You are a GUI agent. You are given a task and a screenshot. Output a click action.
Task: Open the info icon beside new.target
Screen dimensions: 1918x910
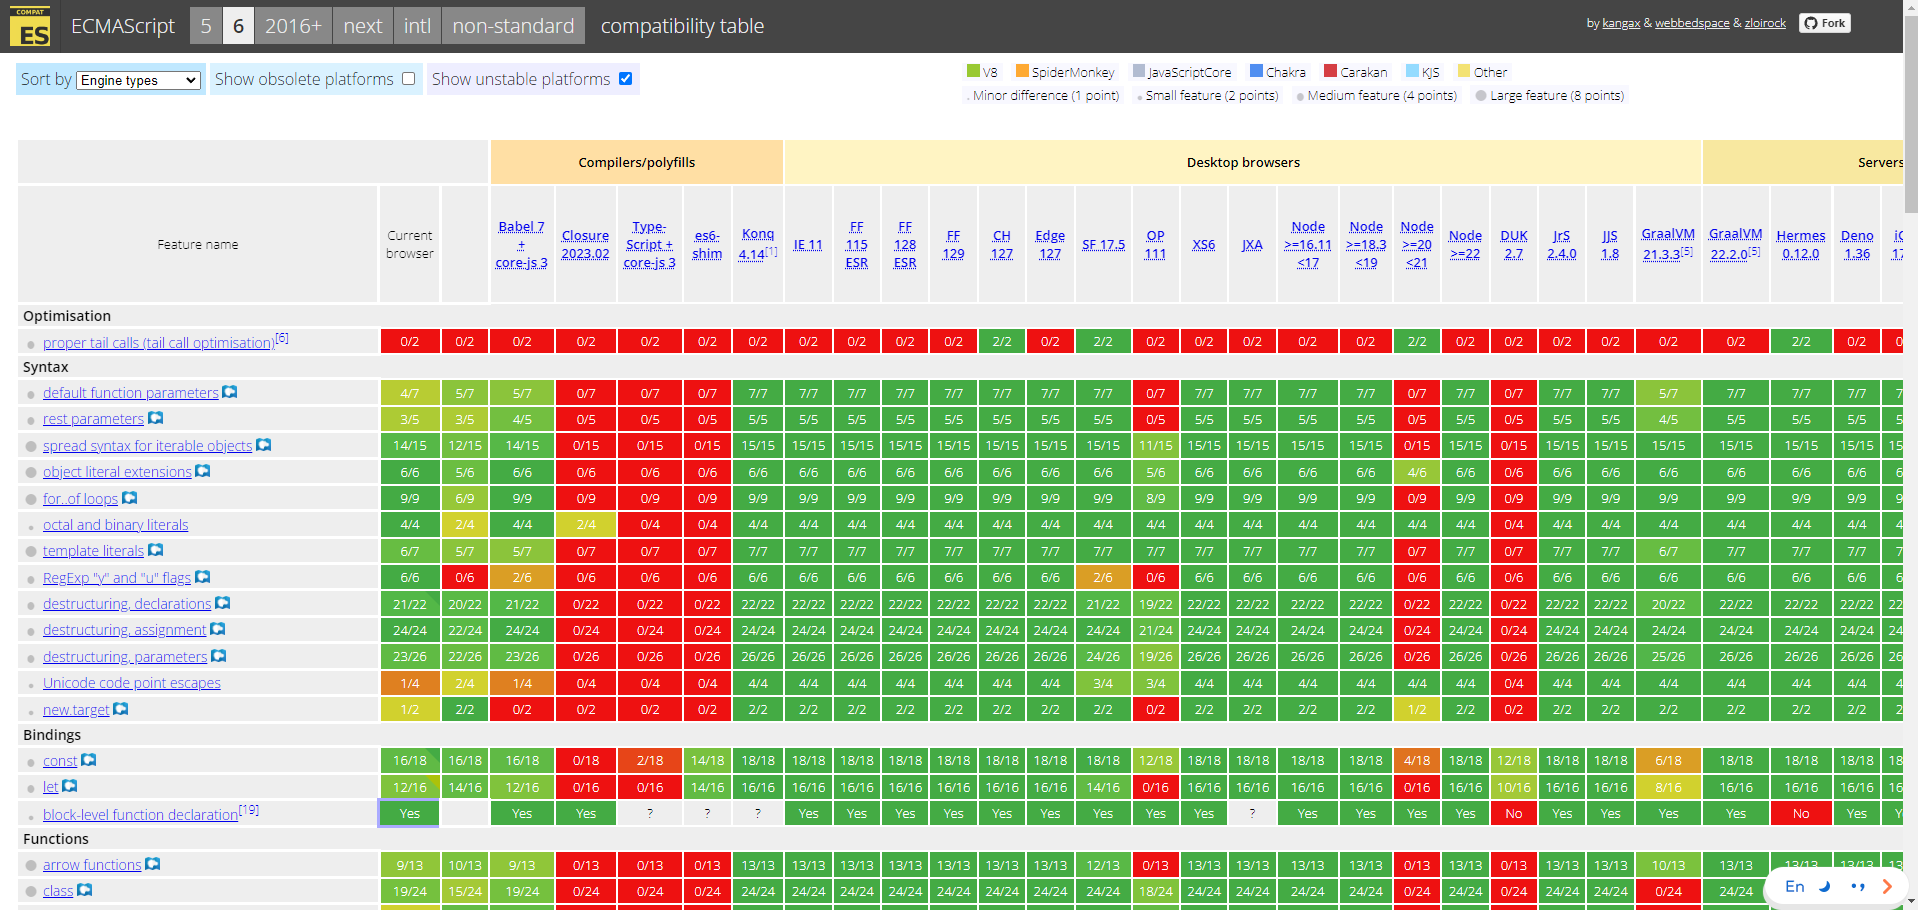(121, 709)
